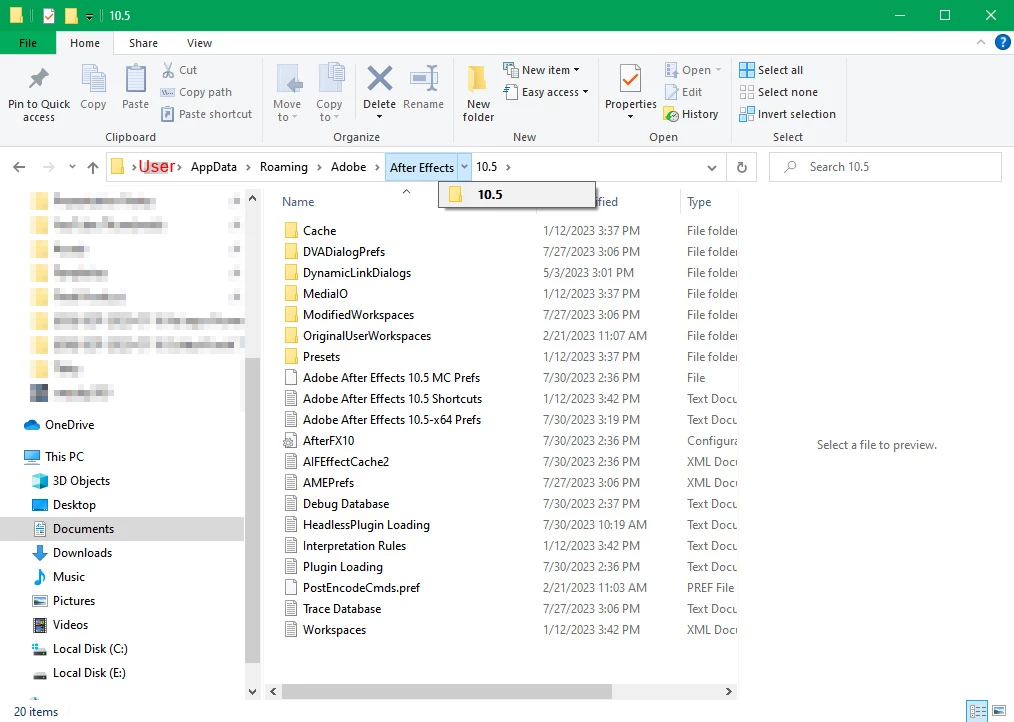Click Roaming in the address bar
Screen dimensions: 1014x722
(x=284, y=167)
